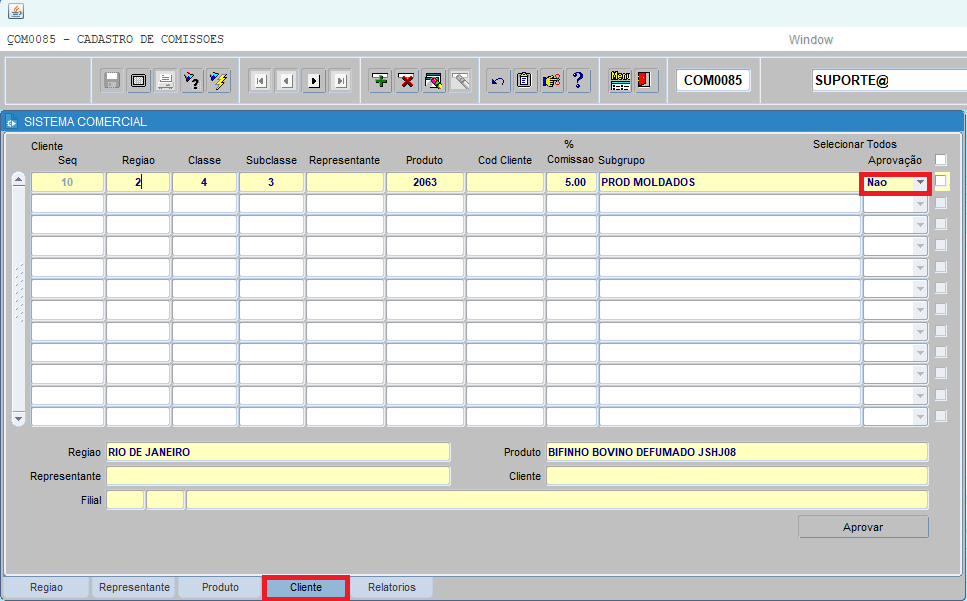Tick the checkbox for the PROD MOLDADOS row
Screen dimensions: 967x601
coord(940,181)
